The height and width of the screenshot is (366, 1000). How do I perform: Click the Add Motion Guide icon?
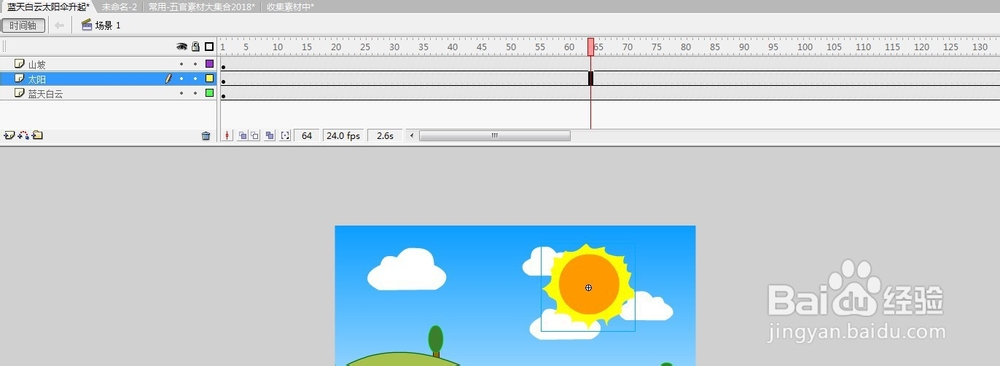(24, 135)
